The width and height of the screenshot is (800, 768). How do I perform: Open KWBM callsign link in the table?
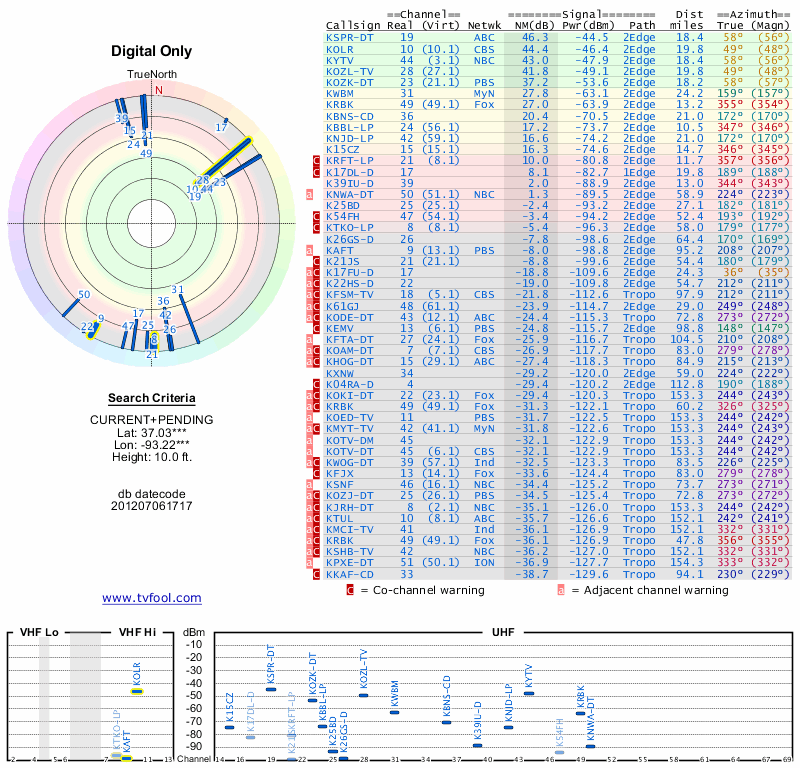[x=339, y=93]
